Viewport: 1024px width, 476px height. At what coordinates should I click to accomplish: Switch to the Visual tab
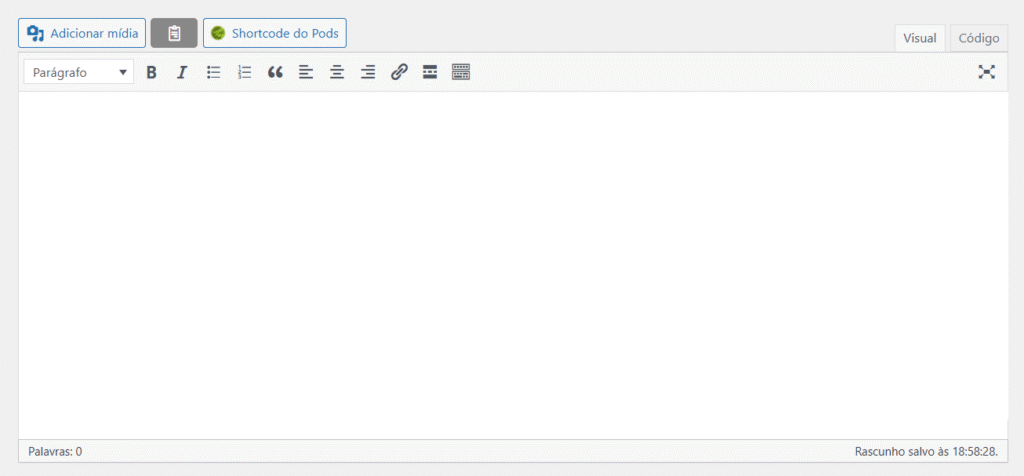point(919,38)
